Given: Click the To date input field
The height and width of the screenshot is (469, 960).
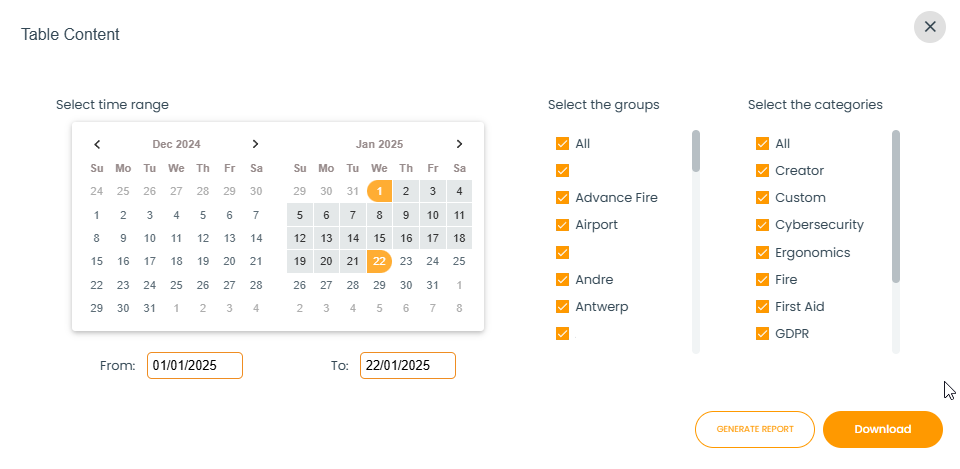Looking at the screenshot, I should (407, 366).
